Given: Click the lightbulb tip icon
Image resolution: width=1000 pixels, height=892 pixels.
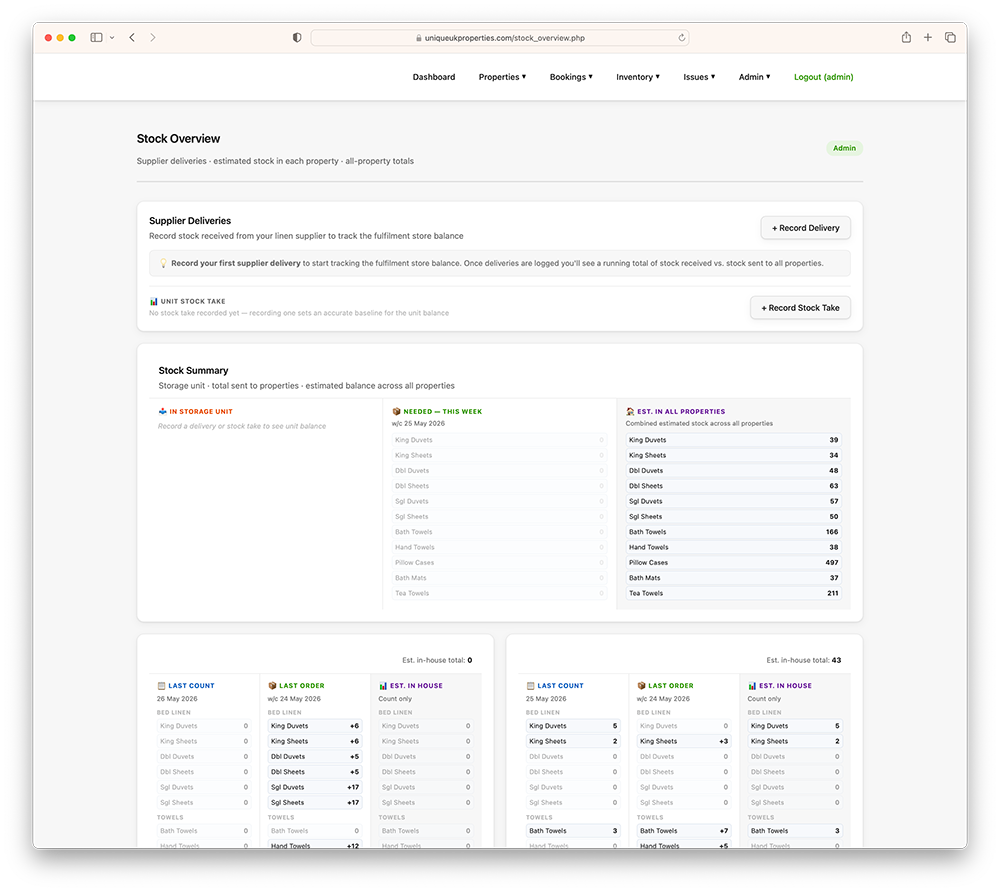Looking at the screenshot, I should click(163, 263).
